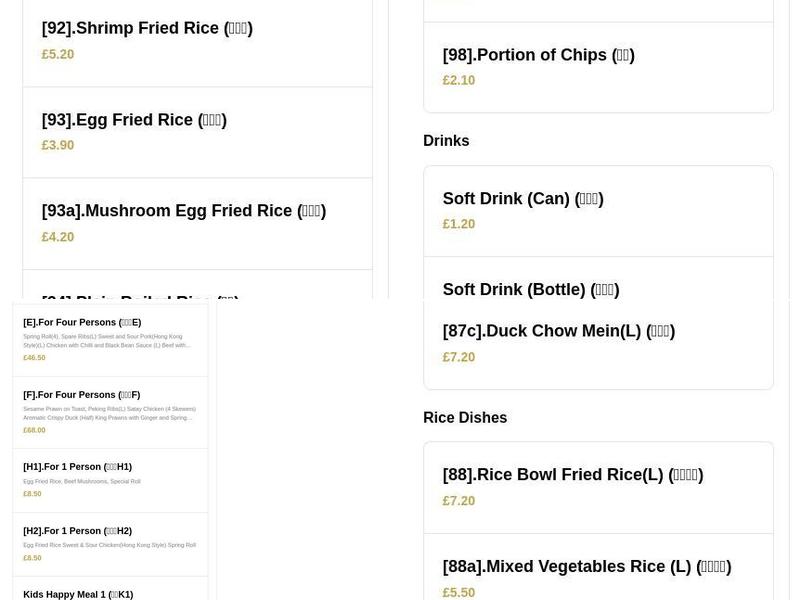Select the Rice Bowl Fried Rice(L) dish
This screenshot has height=600, width=800.
pyautogui.click(x=573, y=475)
